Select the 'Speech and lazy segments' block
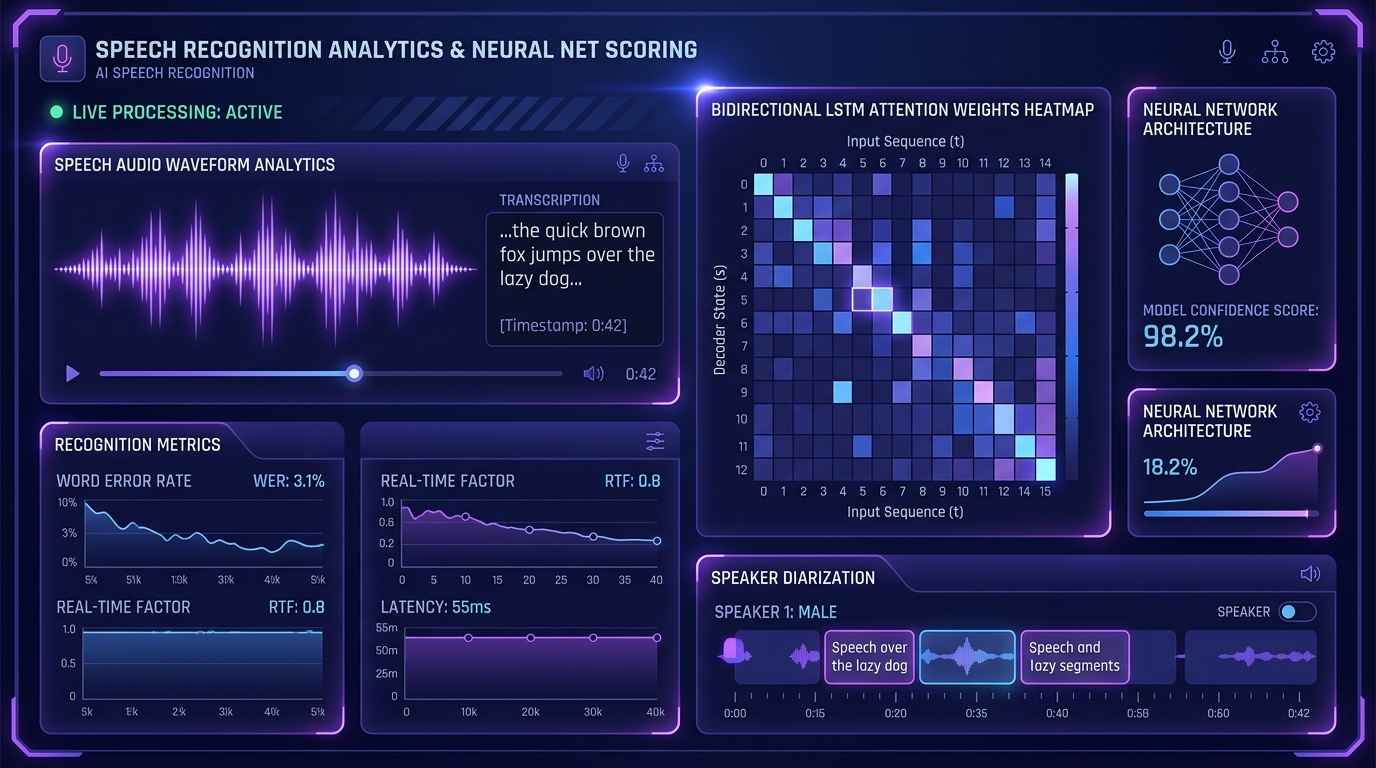Image resolution: width=1376 pixels, height=768 pixels. tap(1075, 657)
